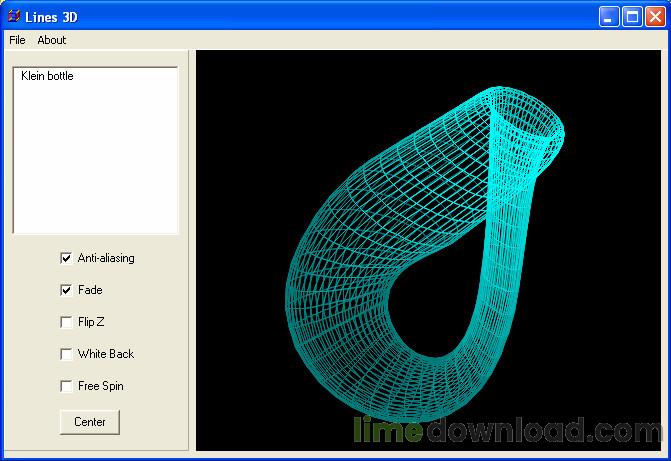Open the File menu

coord(17,40)
